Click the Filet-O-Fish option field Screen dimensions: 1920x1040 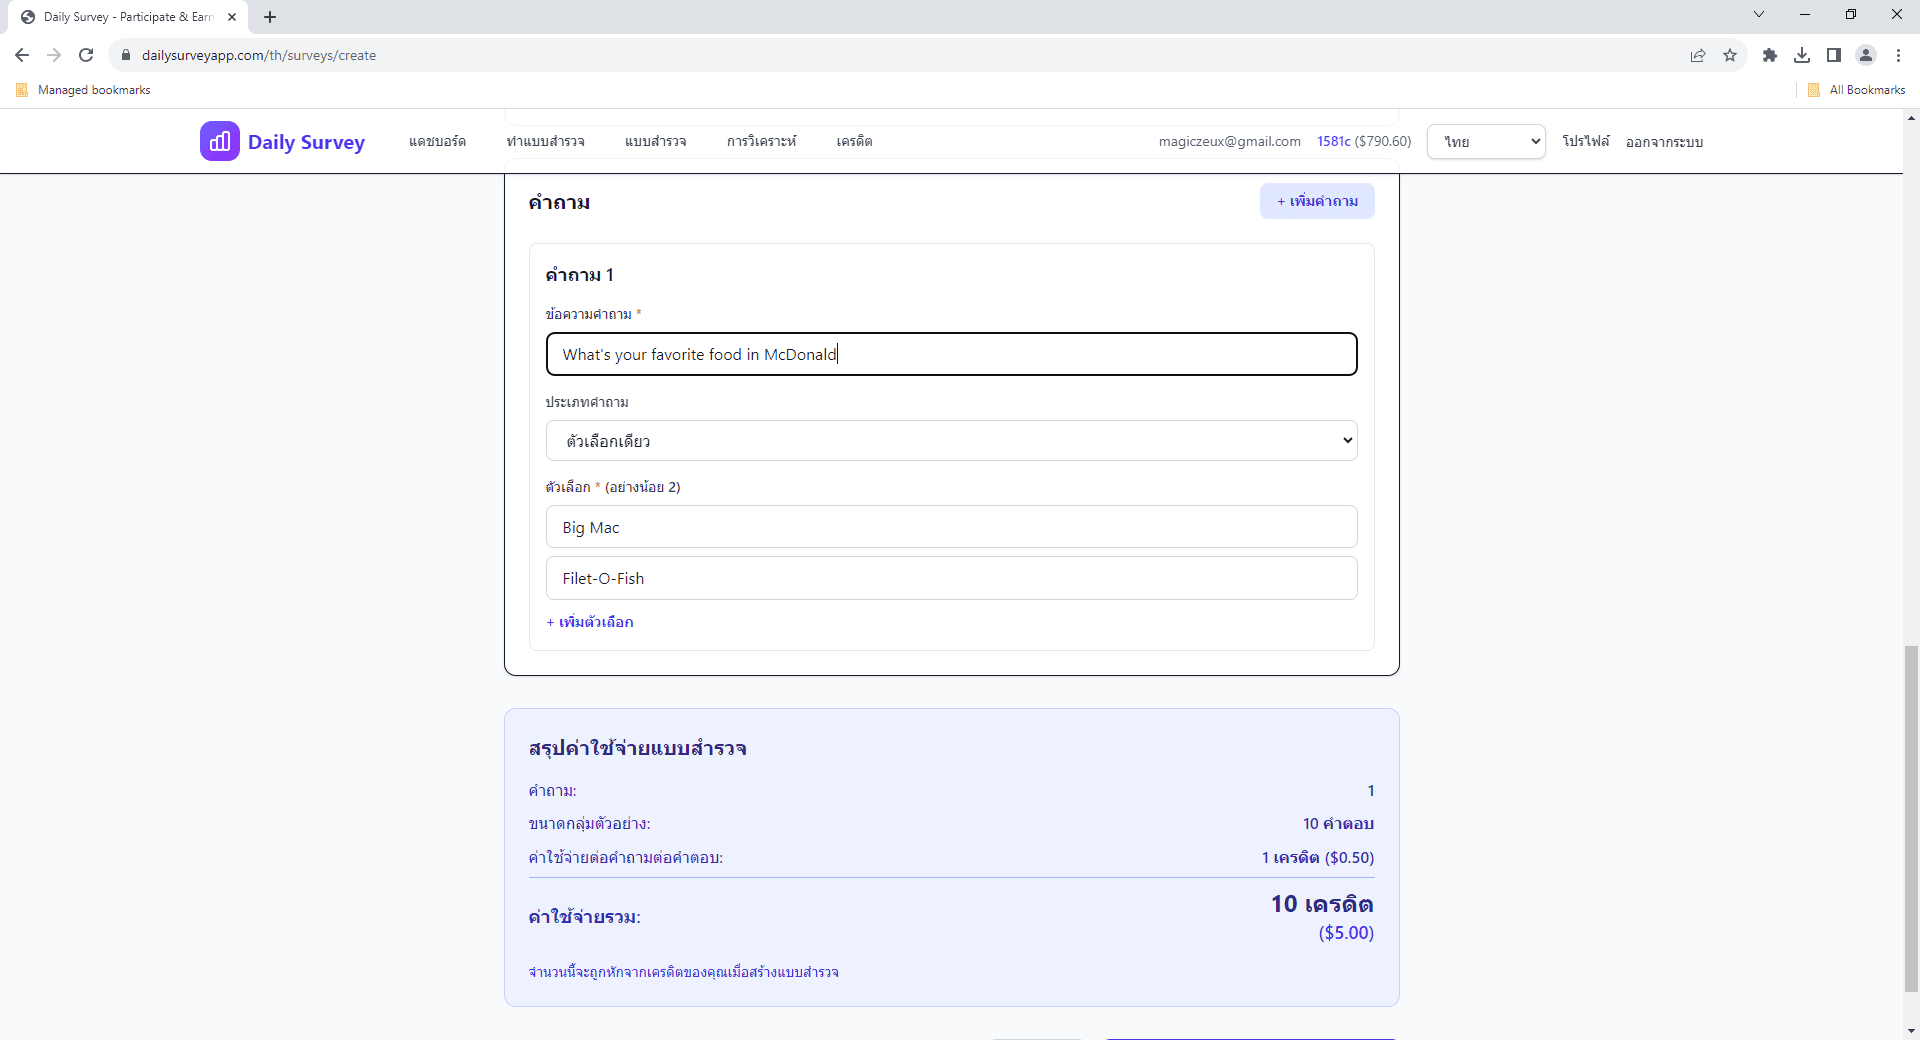pyautogui.click(x=951, y=578)
